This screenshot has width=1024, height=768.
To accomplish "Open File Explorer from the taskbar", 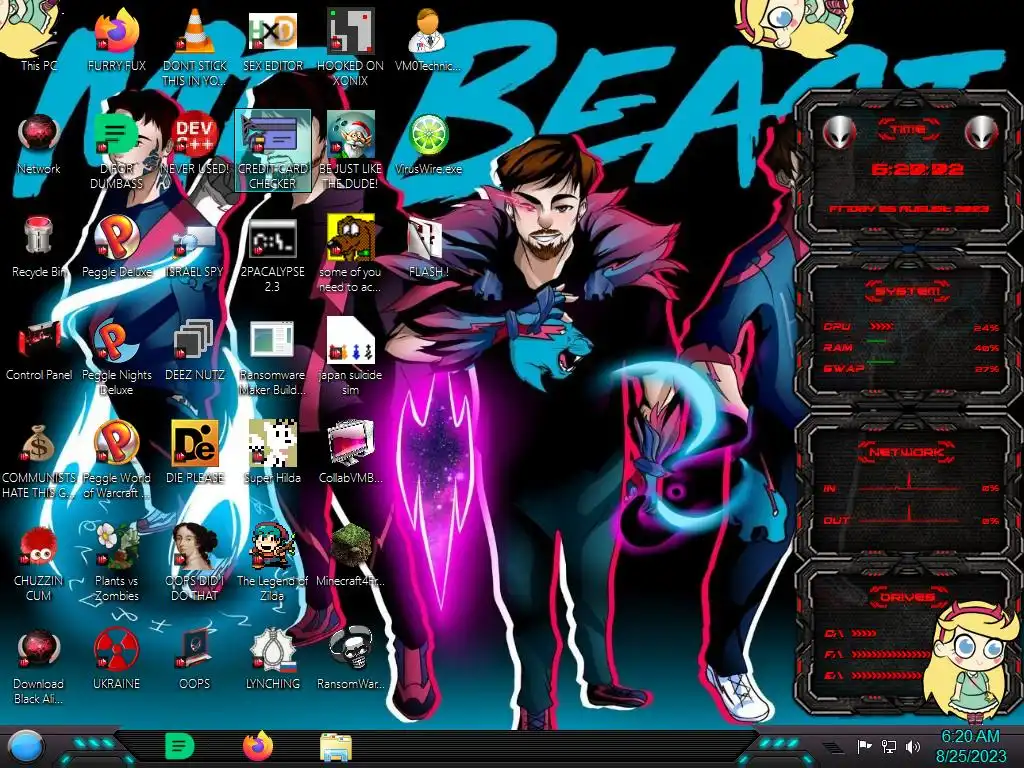I will (x=336, y=746).
